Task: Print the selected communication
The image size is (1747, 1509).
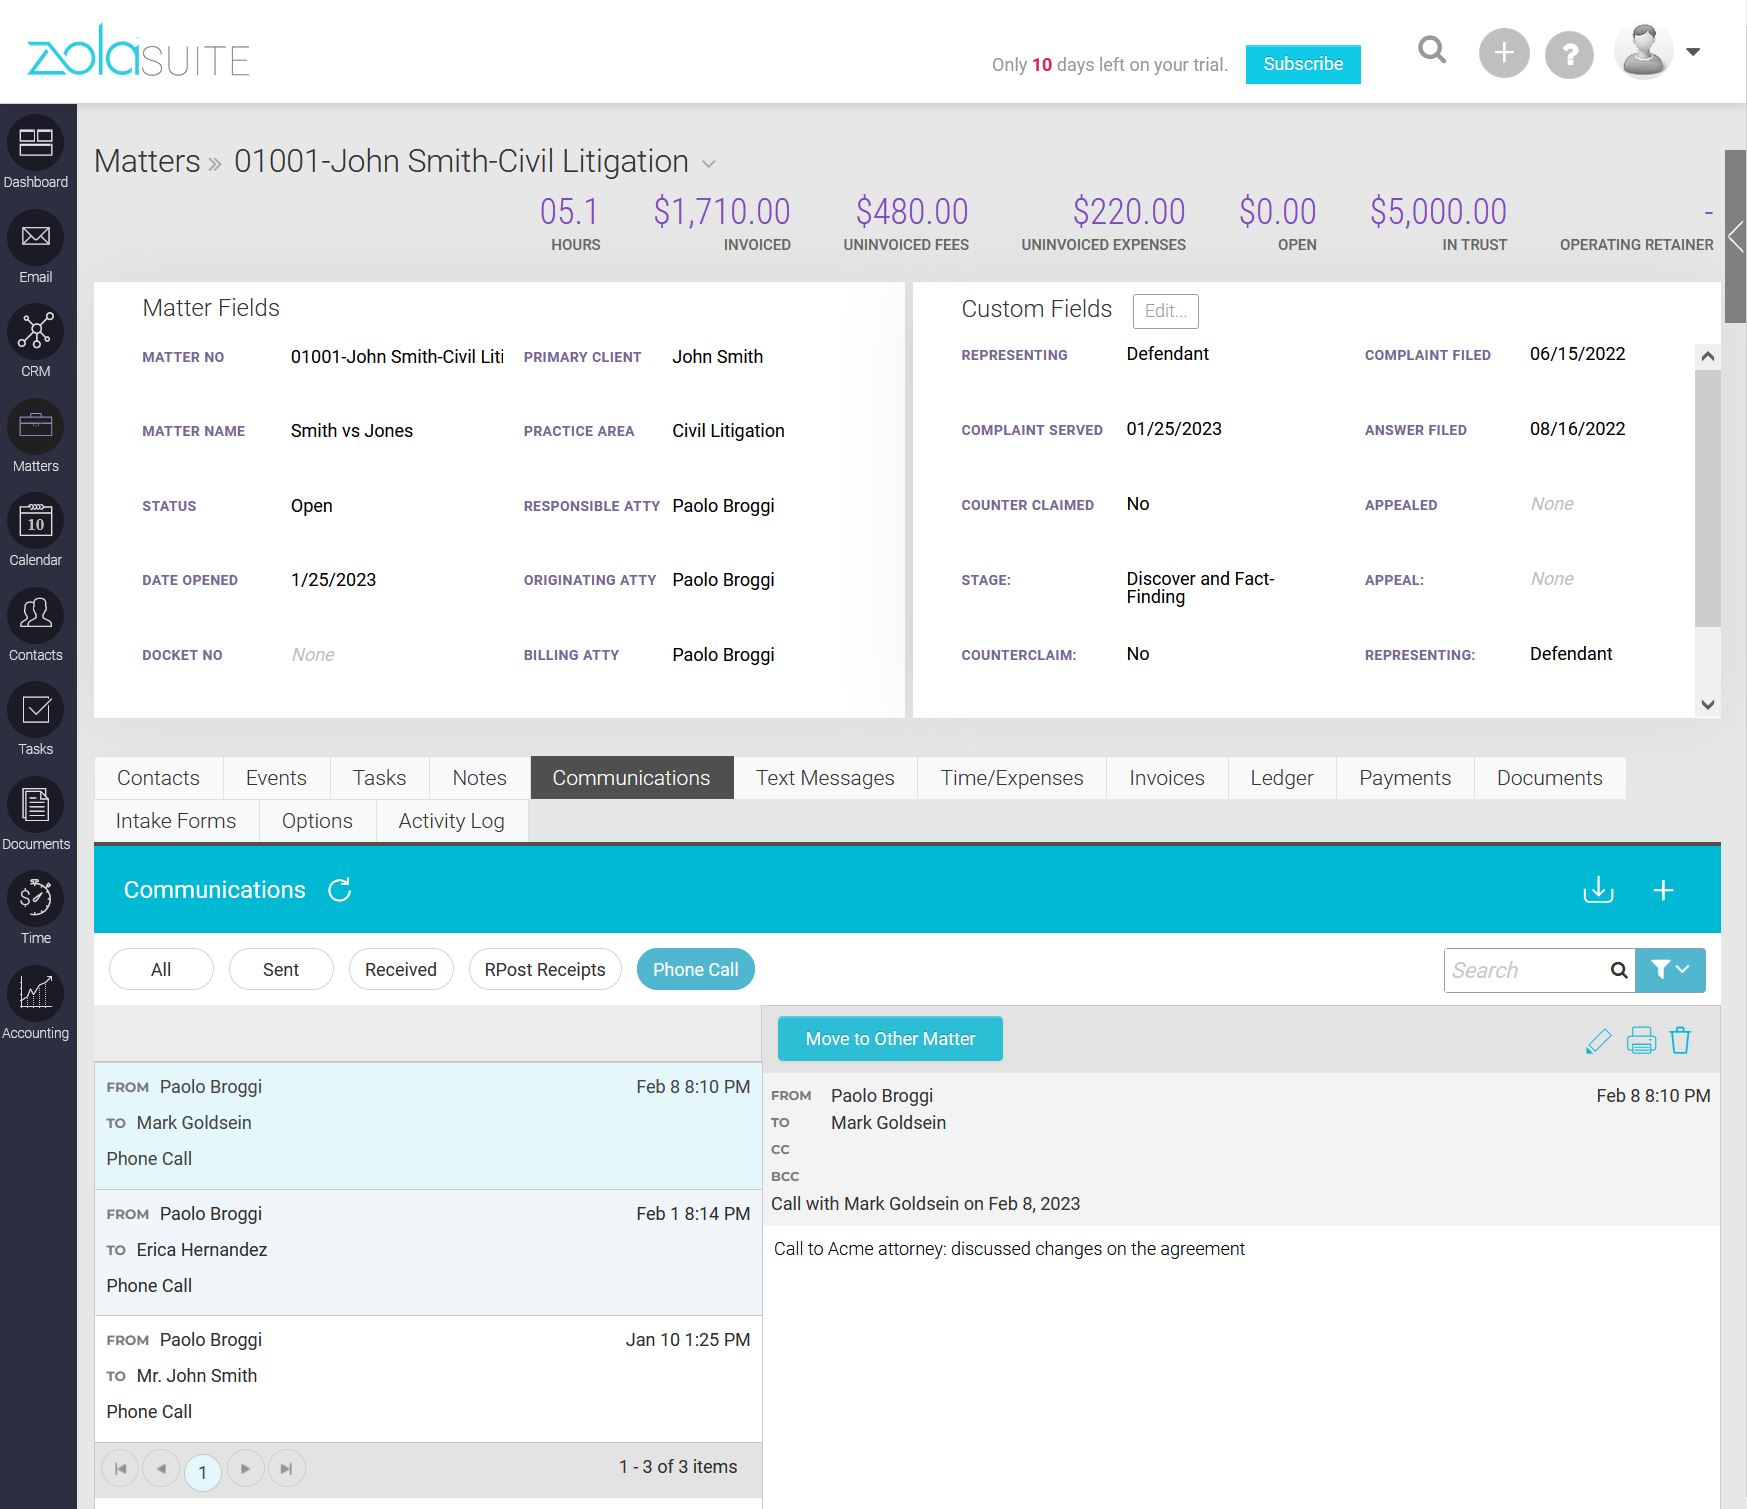Action: [1641, 1041]
